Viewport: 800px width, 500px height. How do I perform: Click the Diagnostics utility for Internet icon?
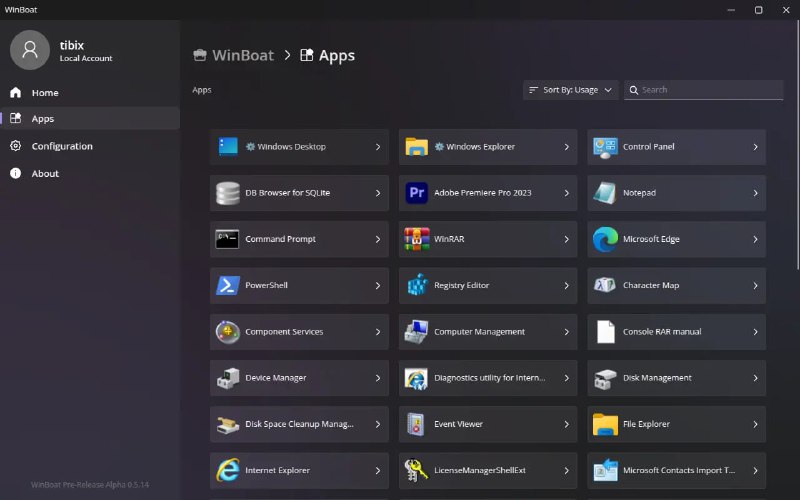416,378
